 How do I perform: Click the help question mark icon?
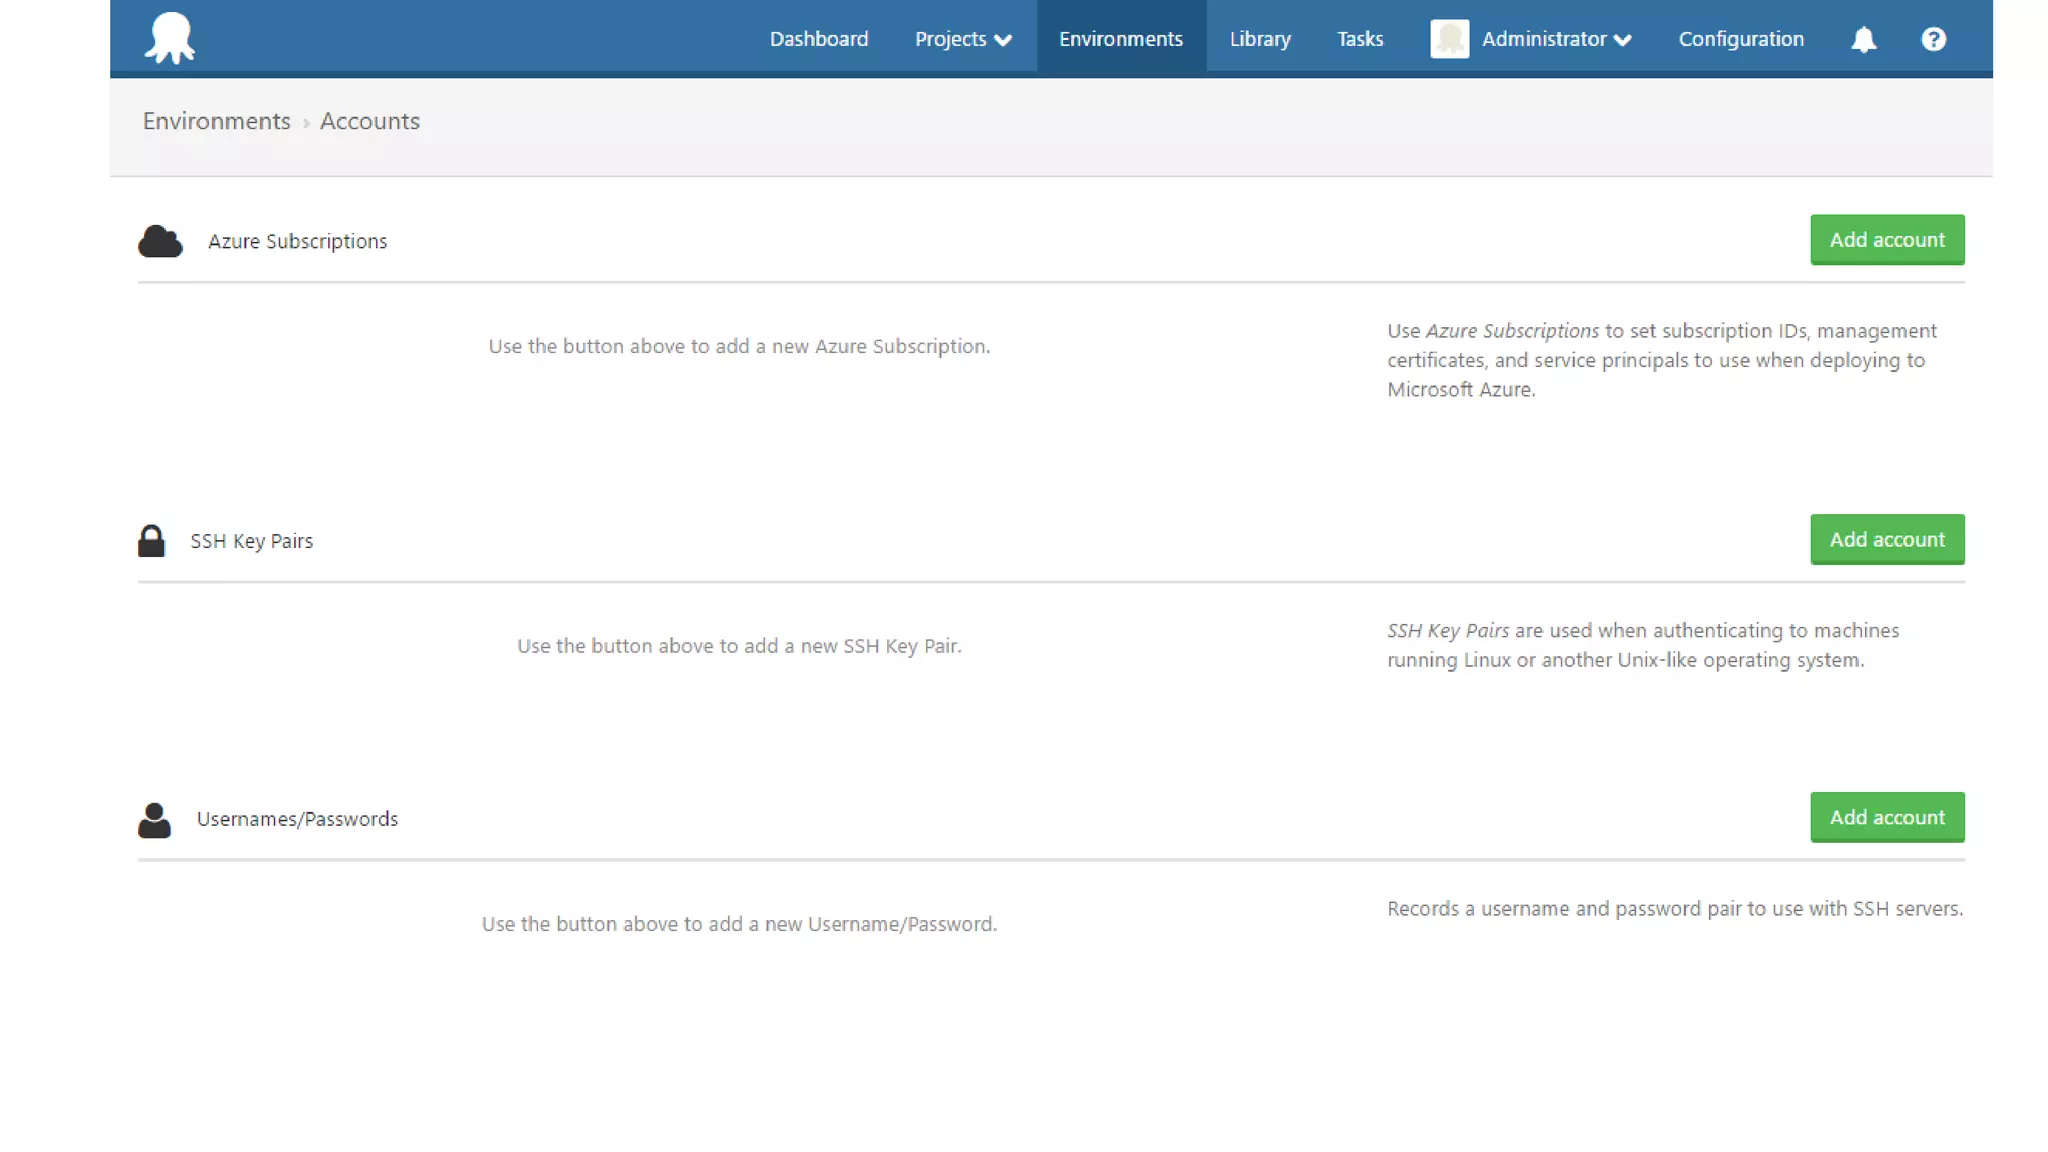1933,39
